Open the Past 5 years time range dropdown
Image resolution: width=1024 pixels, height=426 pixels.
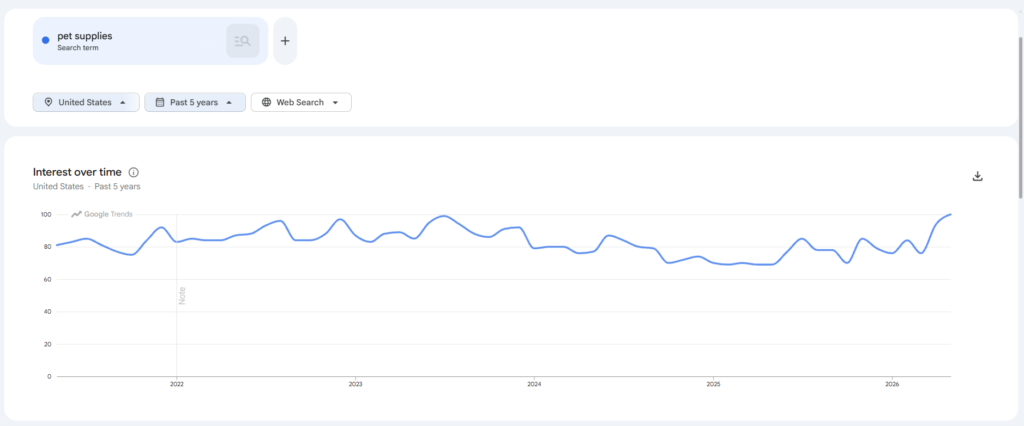pyautogui.click(x=195, y=102)
